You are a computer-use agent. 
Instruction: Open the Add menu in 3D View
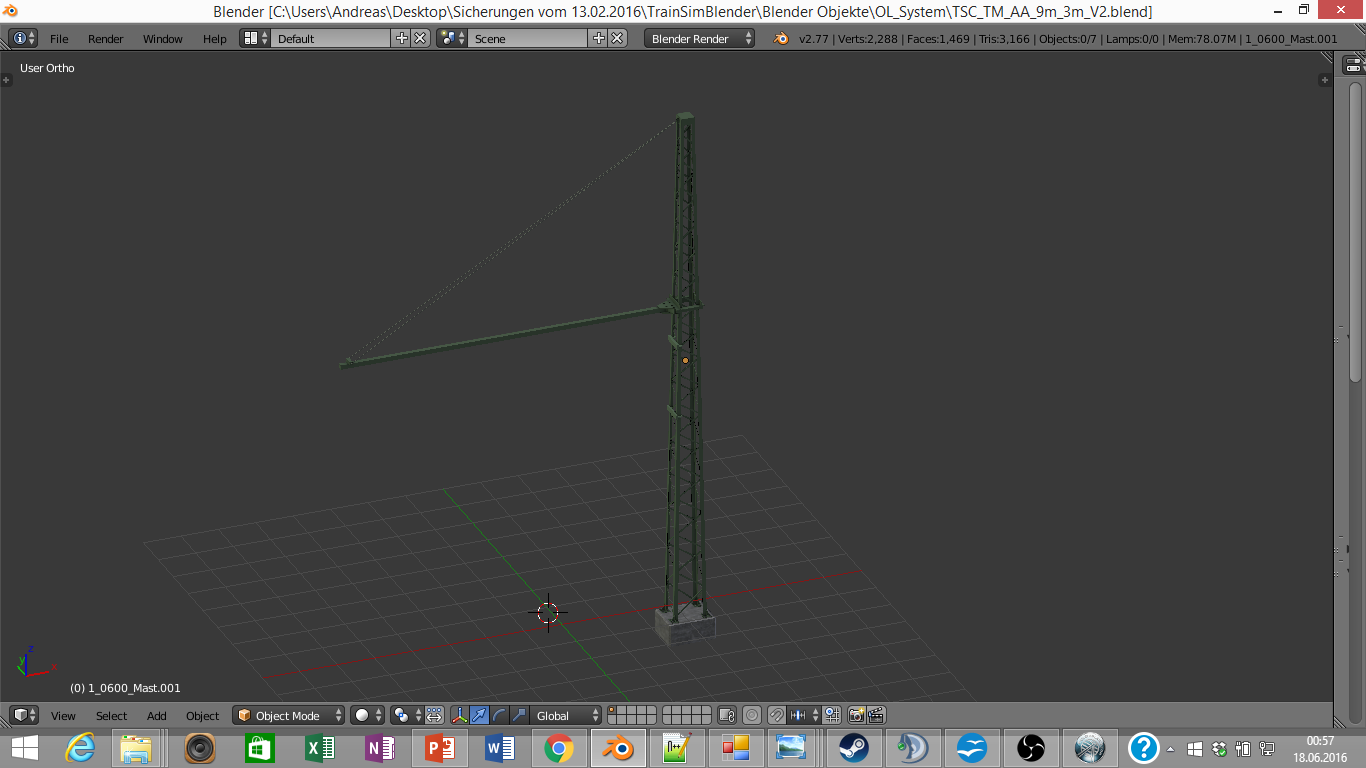157,716
